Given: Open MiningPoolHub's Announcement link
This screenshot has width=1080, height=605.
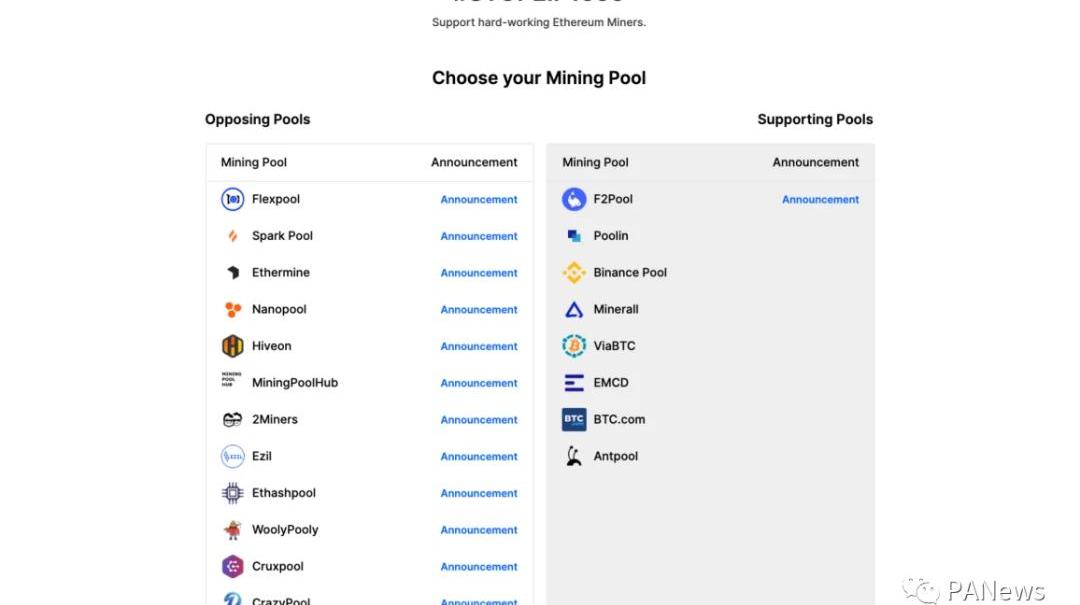Looking at the screenshot, I should click(x=479, y=383).
